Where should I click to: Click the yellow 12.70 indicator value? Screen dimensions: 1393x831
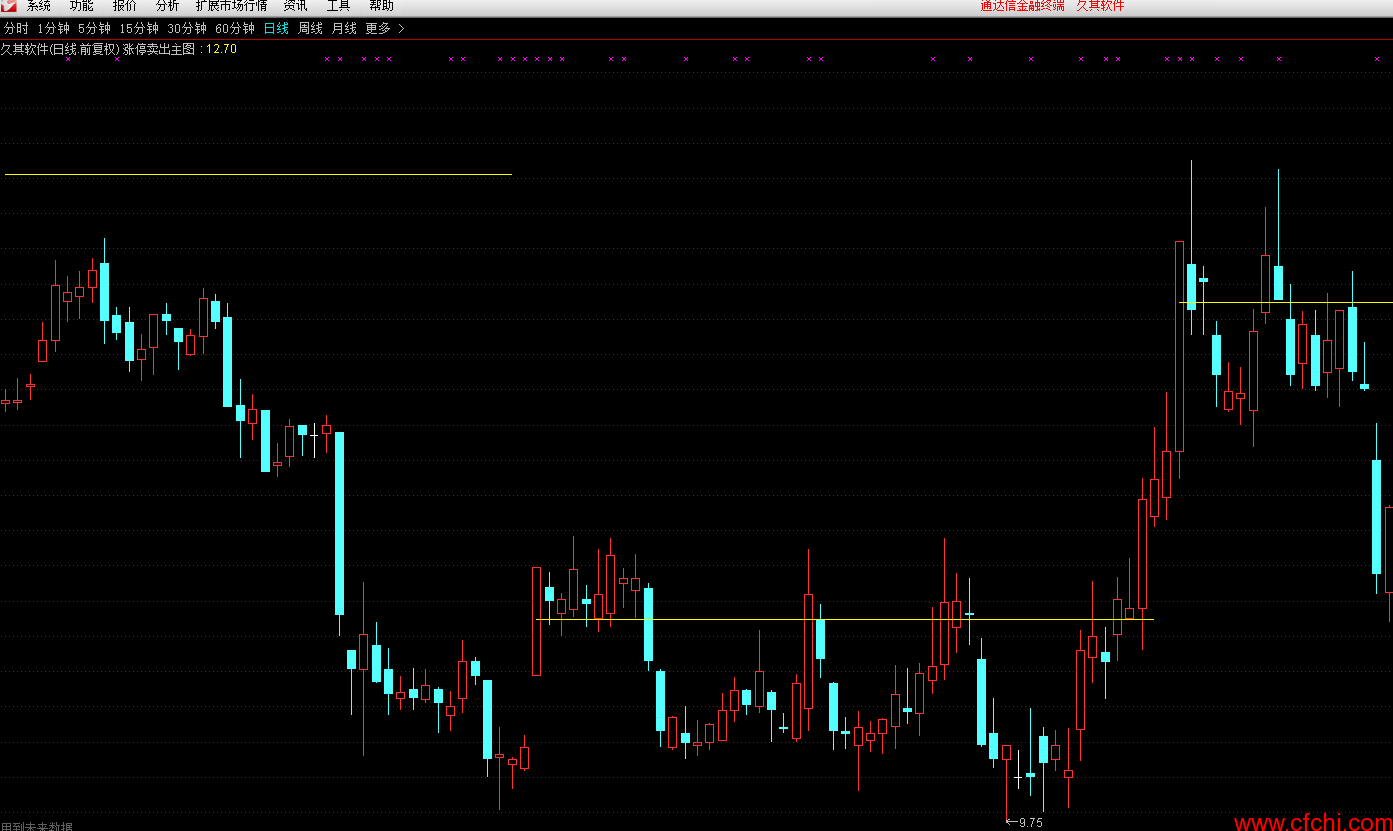(x=221, y=48)
